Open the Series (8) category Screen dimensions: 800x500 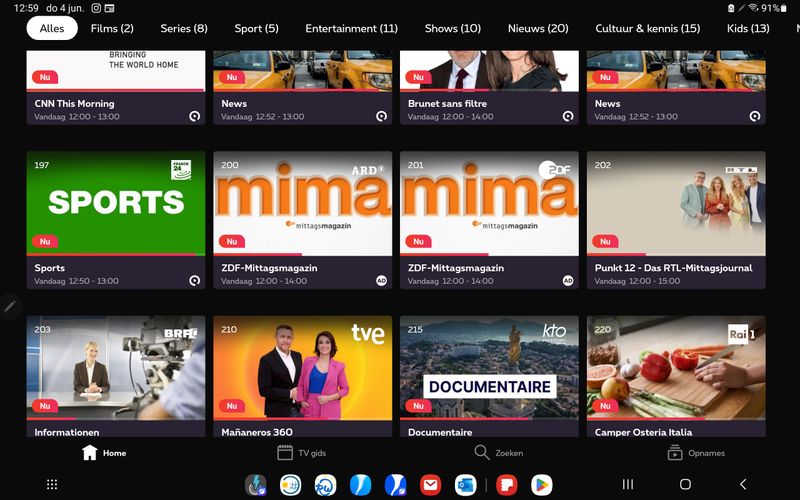pyautogui.click(x=184, y=28)
